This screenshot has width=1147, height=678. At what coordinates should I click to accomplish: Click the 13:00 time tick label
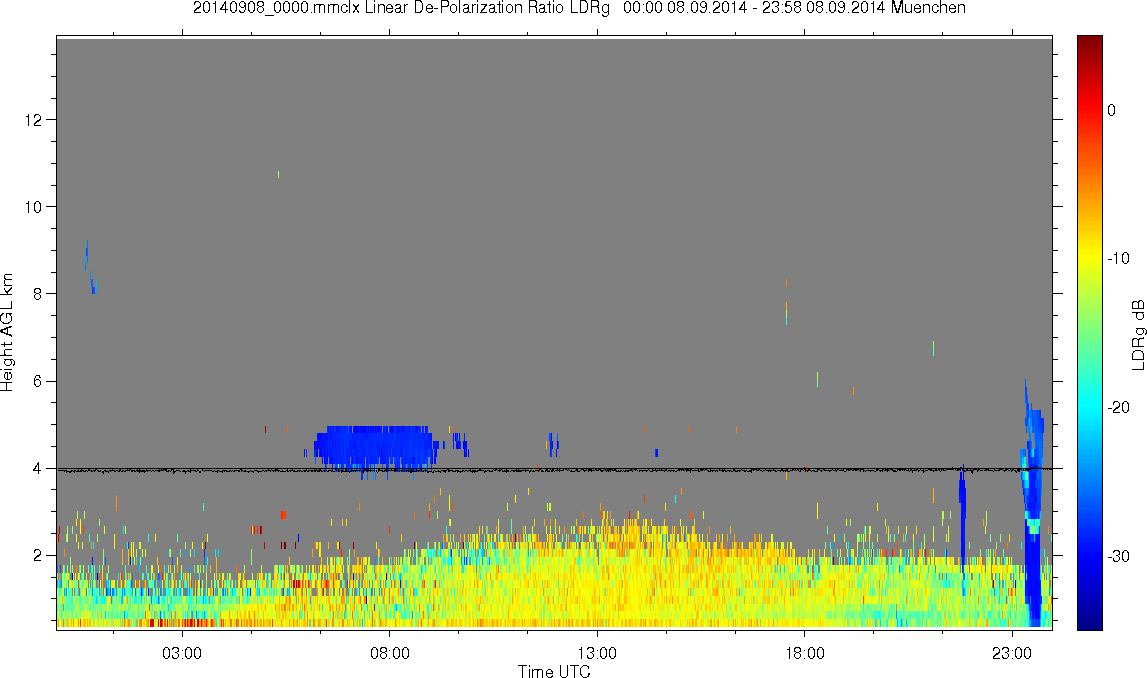pyautogui.click(x=597, y=653)
